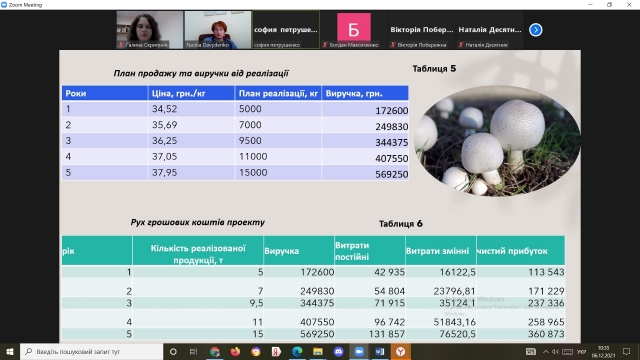Select Вікторія Побережна participant tile
This screenshot has height=360, width=640.
[x=422, y=30]
